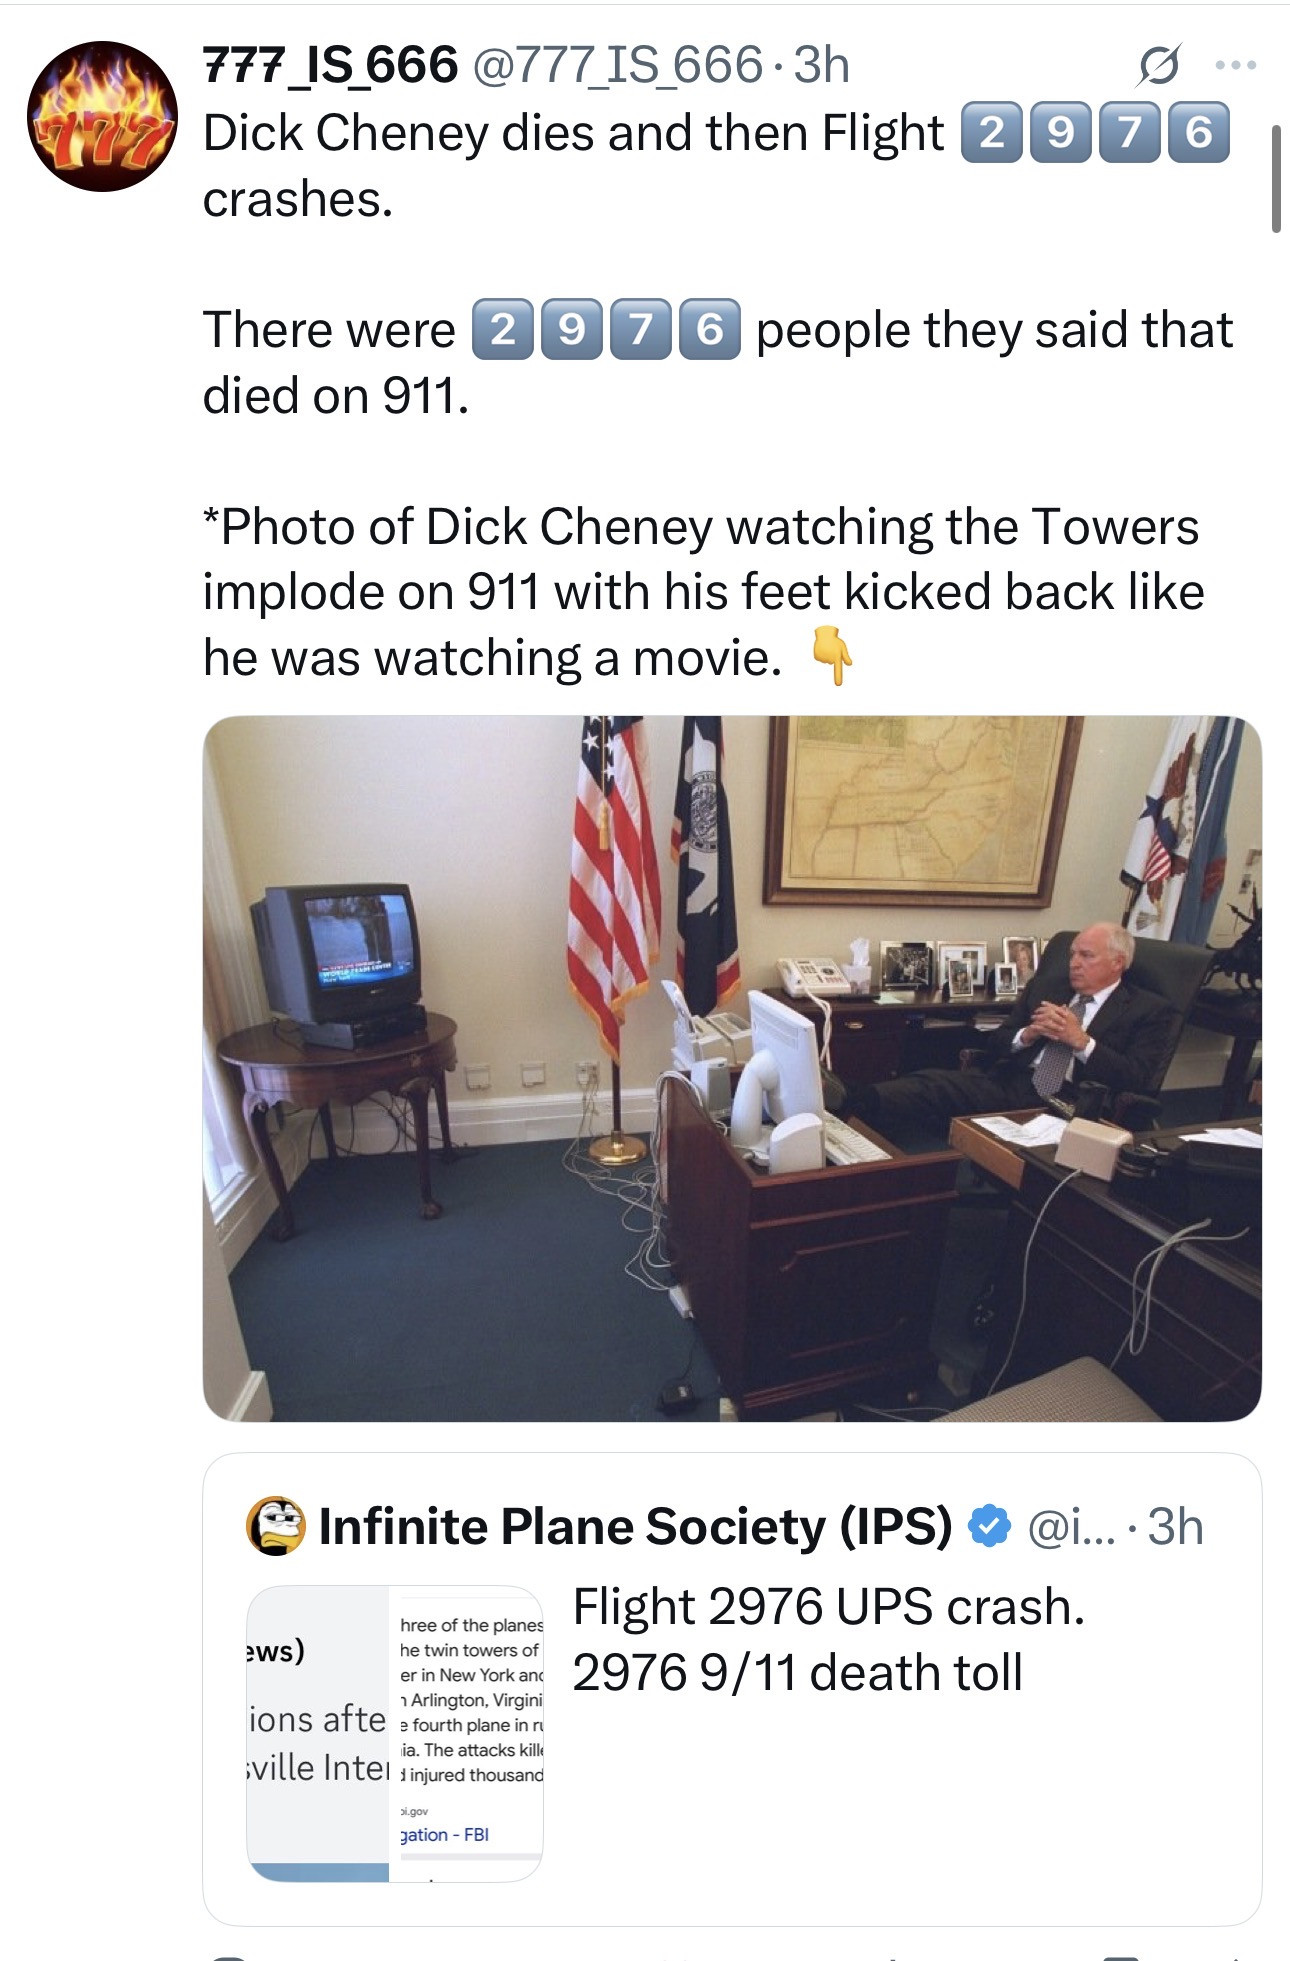Tap the '*Photo of Dick Cheney watching' paragraph

[700, 591]
